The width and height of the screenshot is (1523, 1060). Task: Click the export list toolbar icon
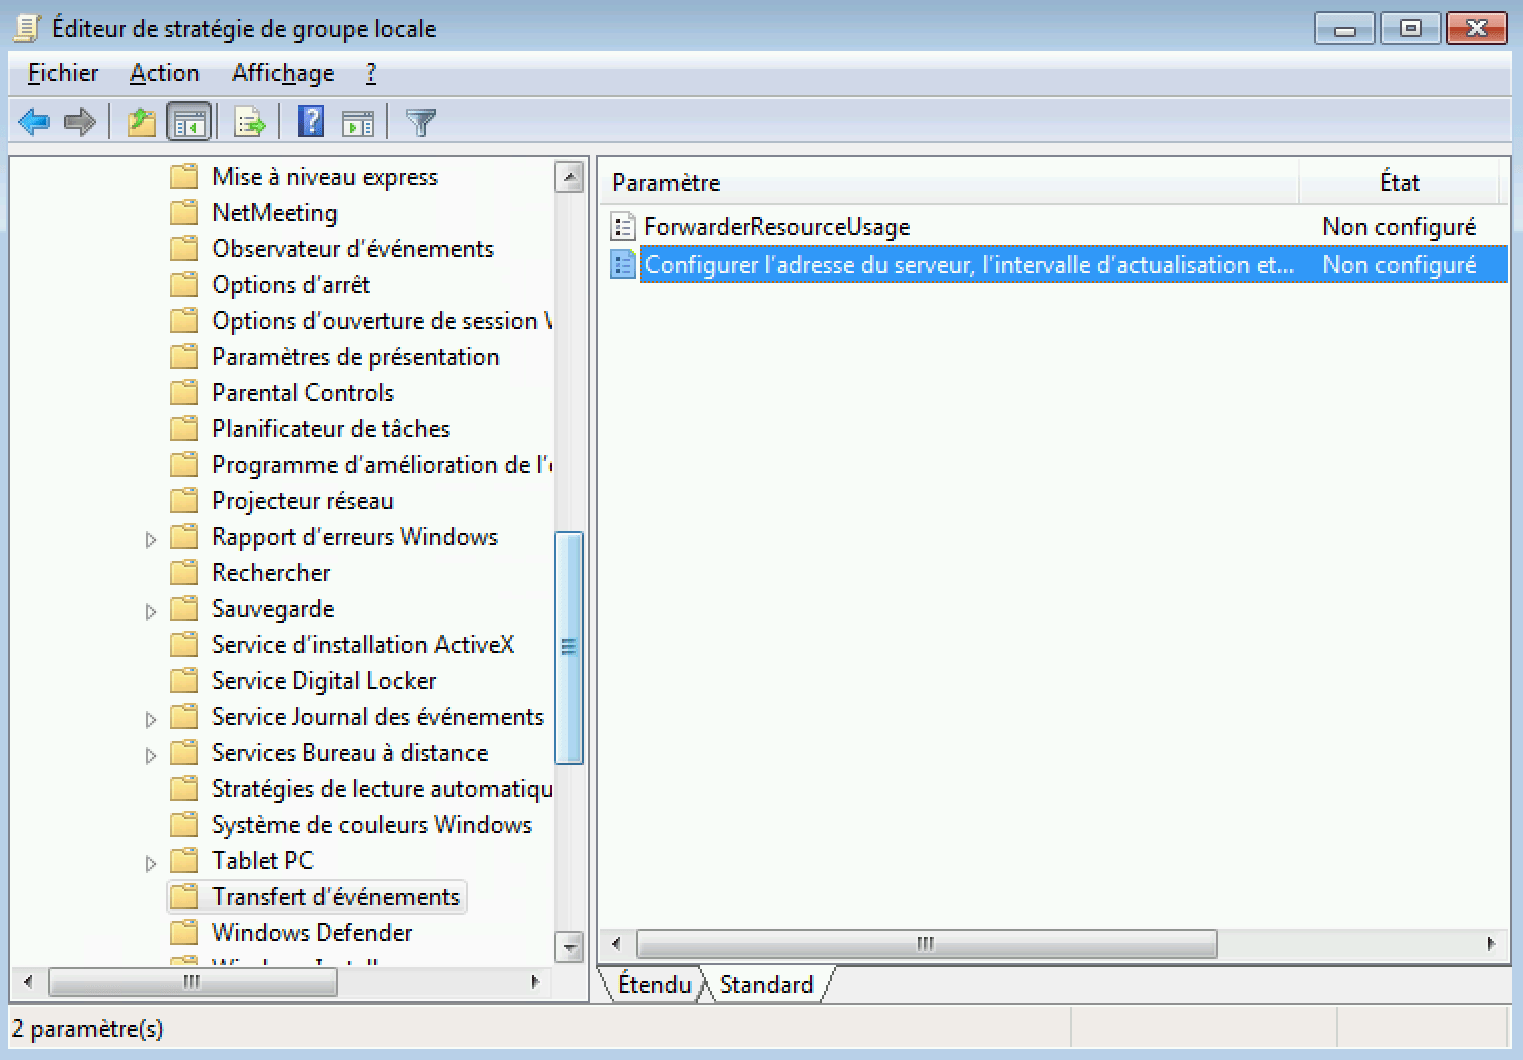tap(249, 121)
